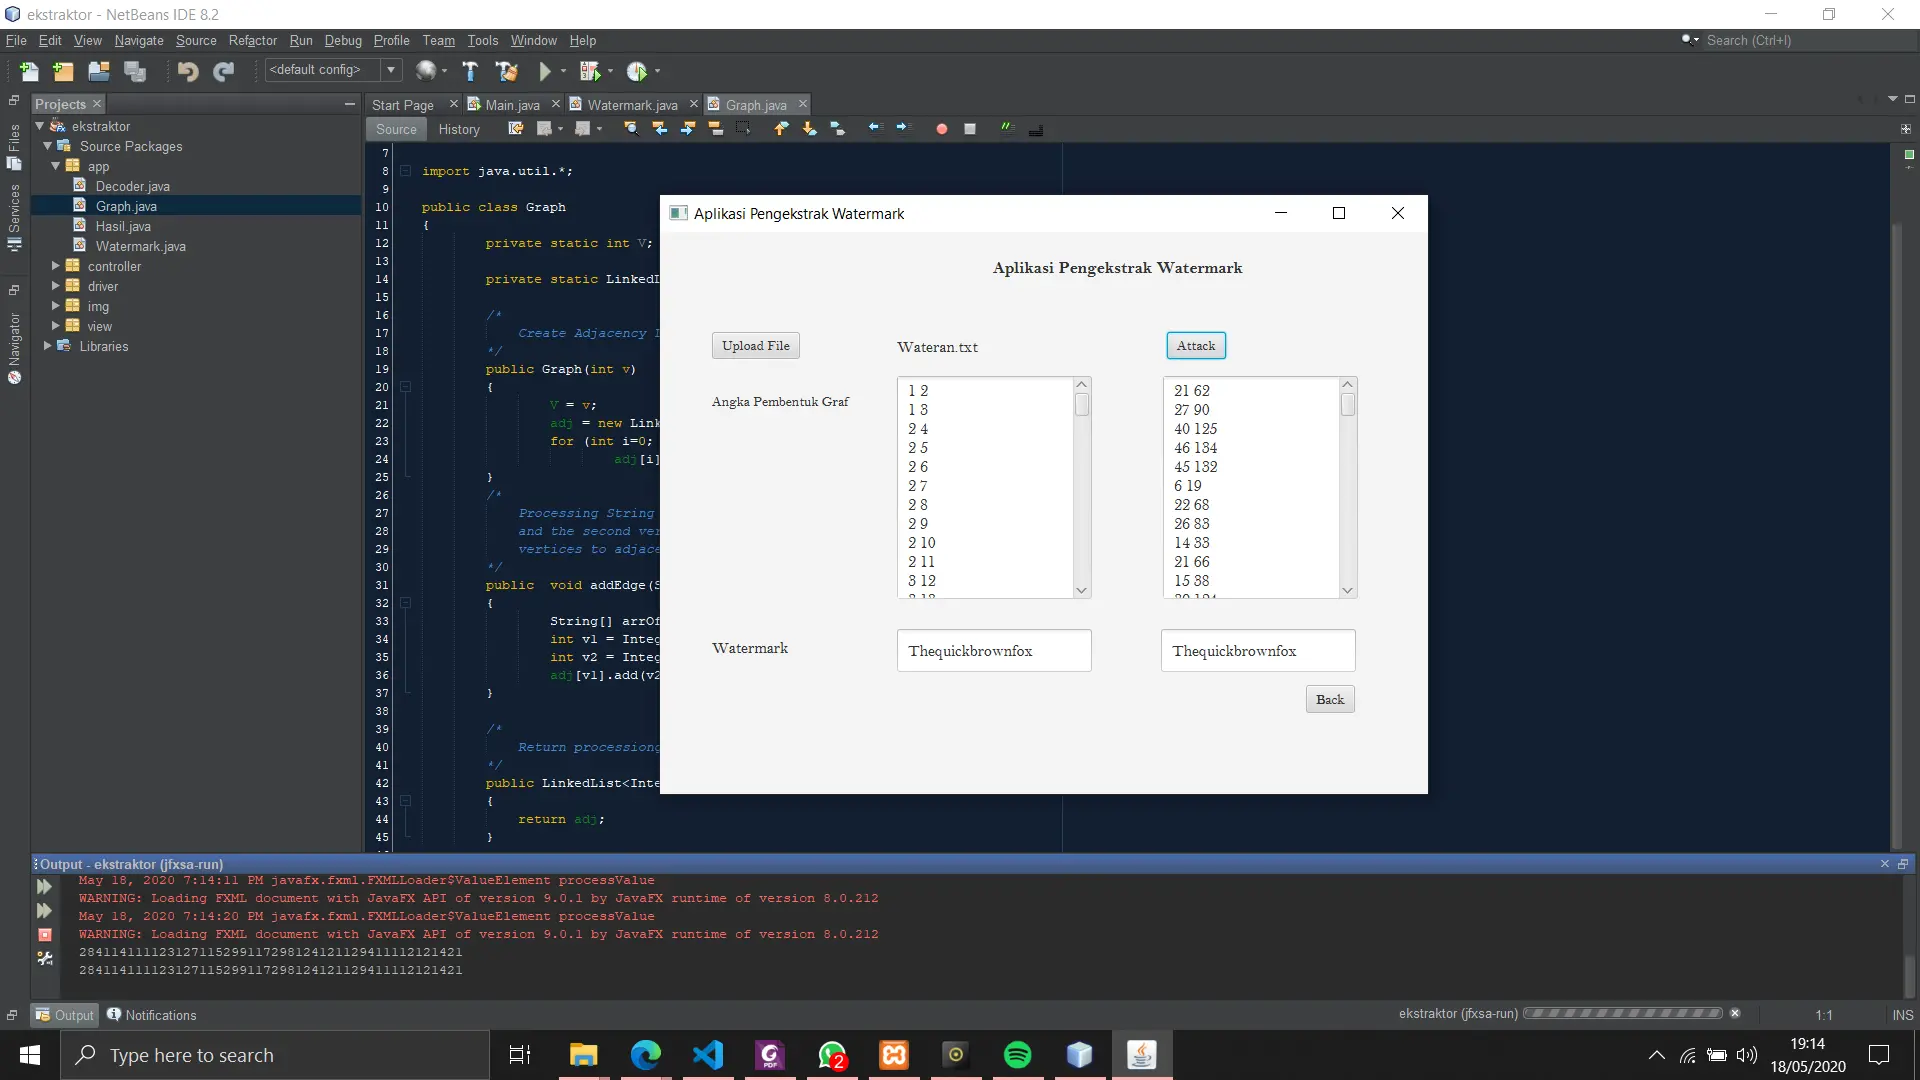Expand the Libraries tree node

(x=47, y=346)
